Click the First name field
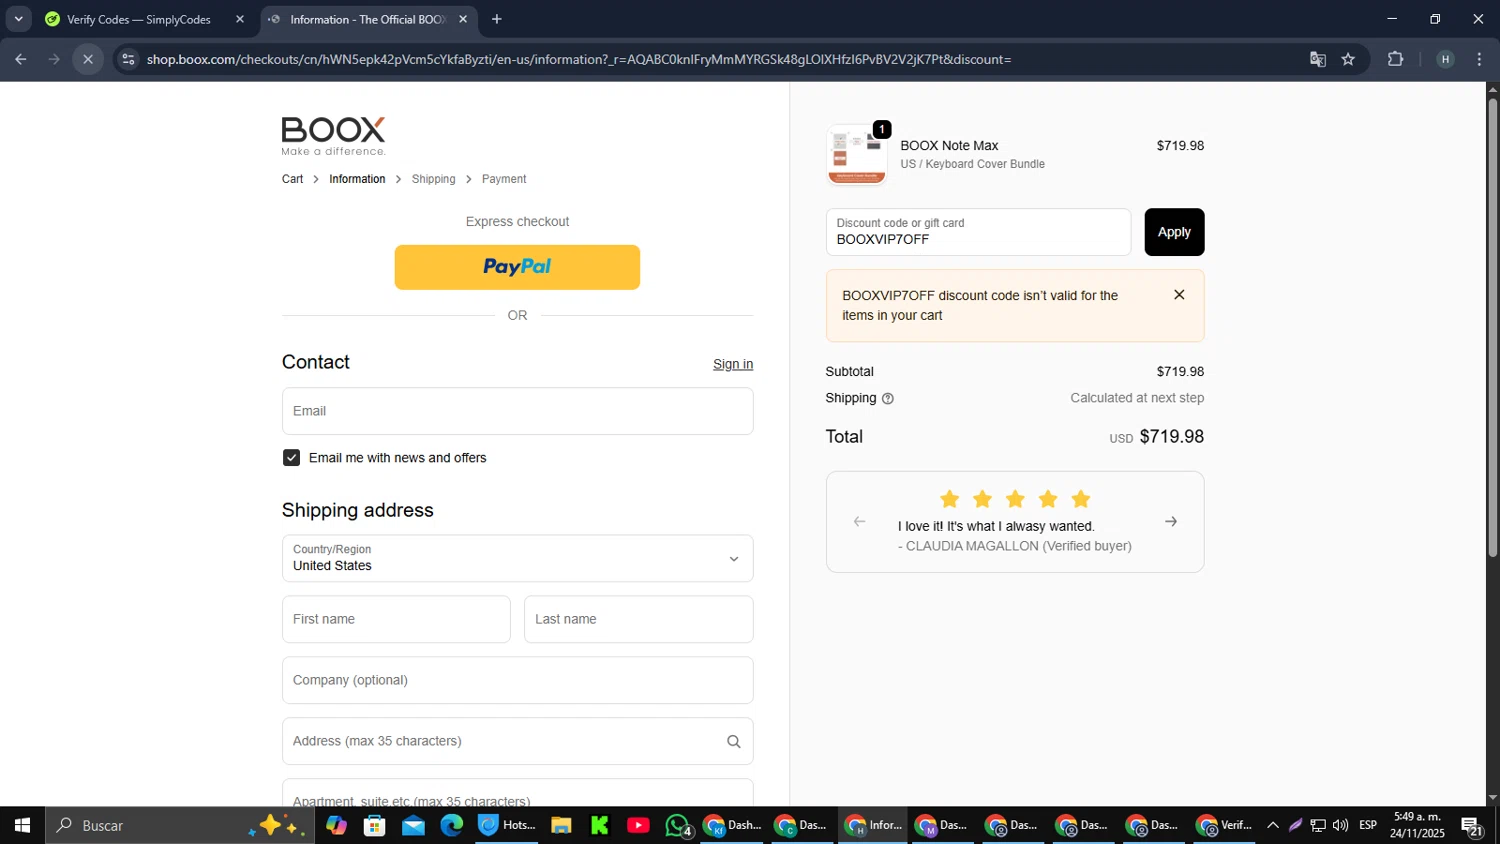The image size is (1500, 844). click(x=396, y=619)
